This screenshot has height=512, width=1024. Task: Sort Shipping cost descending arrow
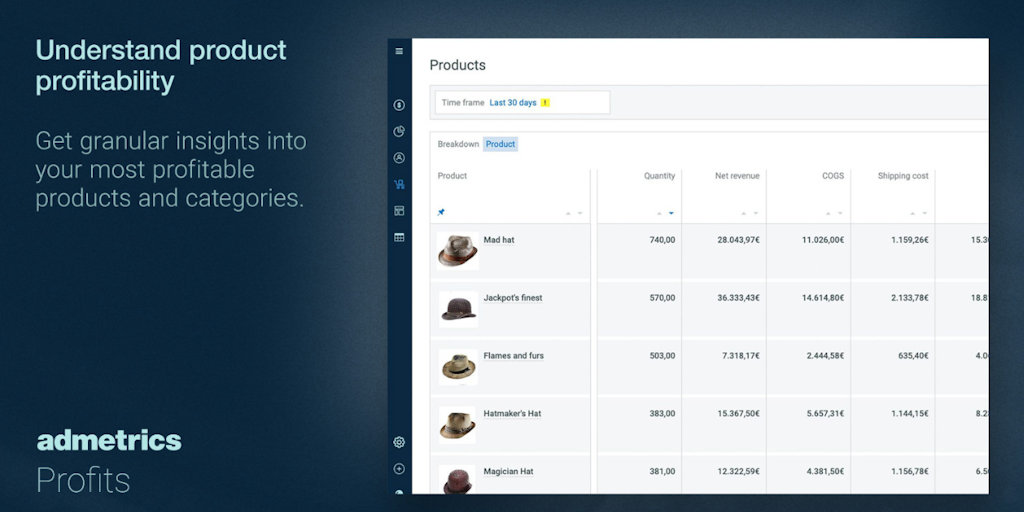pos(925,214)
